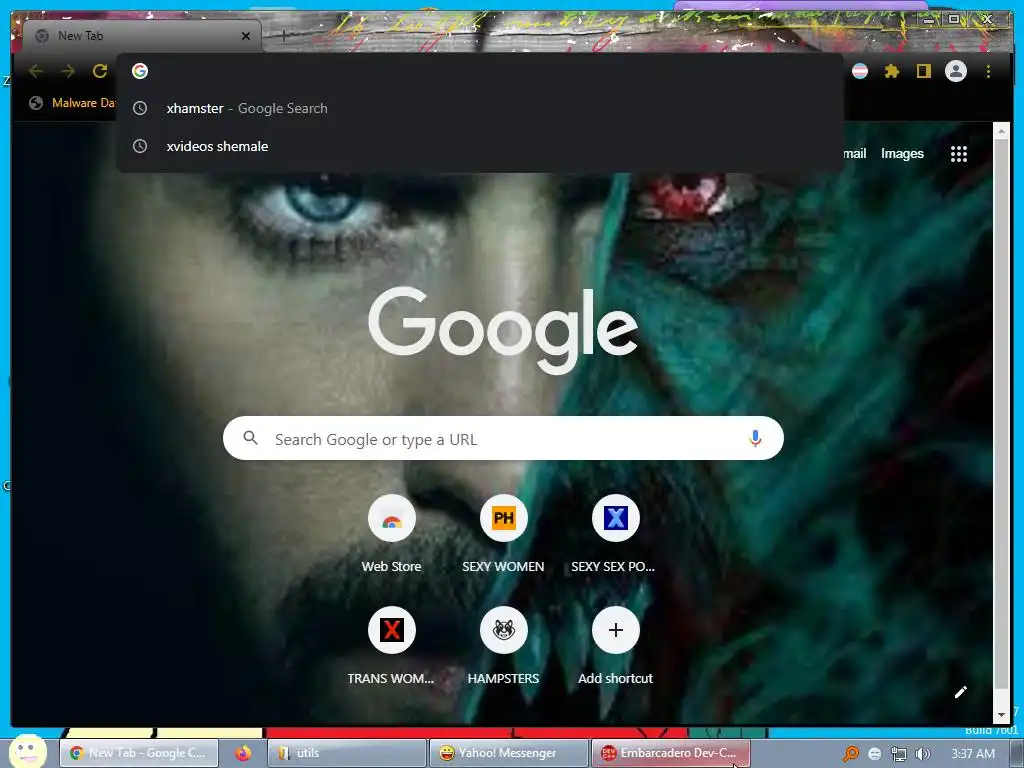
Task: Open the network tray icon
Action: point(899,754)
